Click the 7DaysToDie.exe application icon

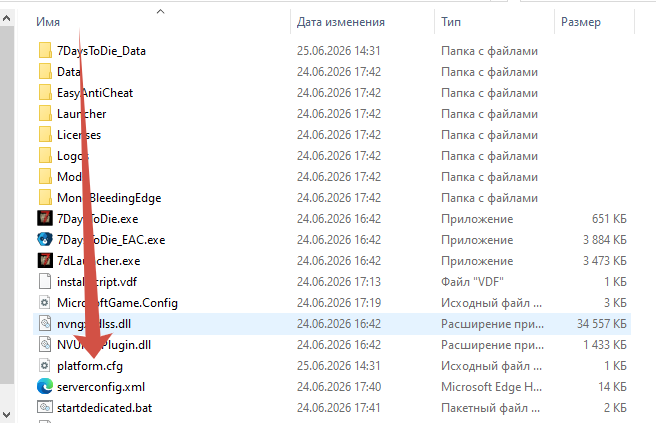[45, 218]
